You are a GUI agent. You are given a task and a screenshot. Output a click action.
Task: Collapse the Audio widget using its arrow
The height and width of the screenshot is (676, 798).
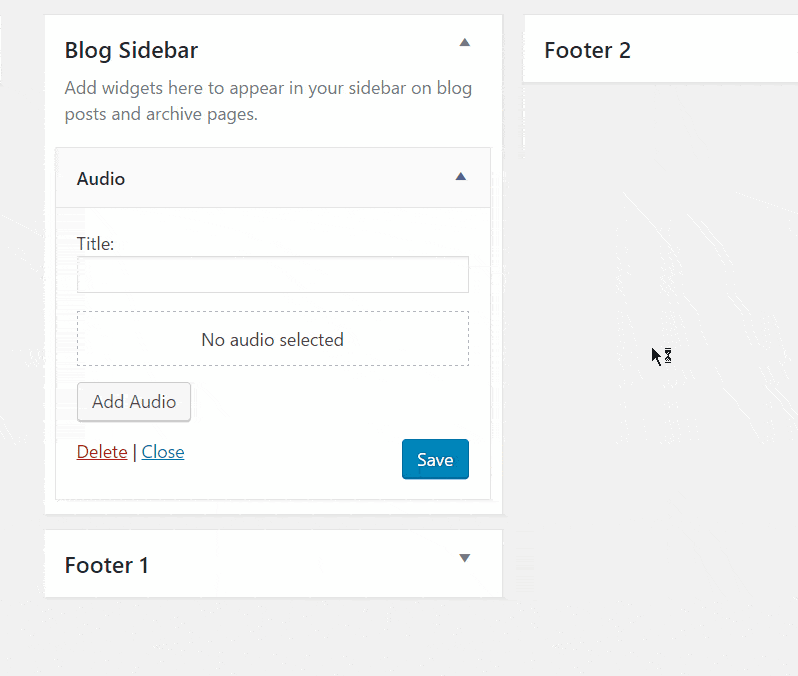click(x=461, y=177)
